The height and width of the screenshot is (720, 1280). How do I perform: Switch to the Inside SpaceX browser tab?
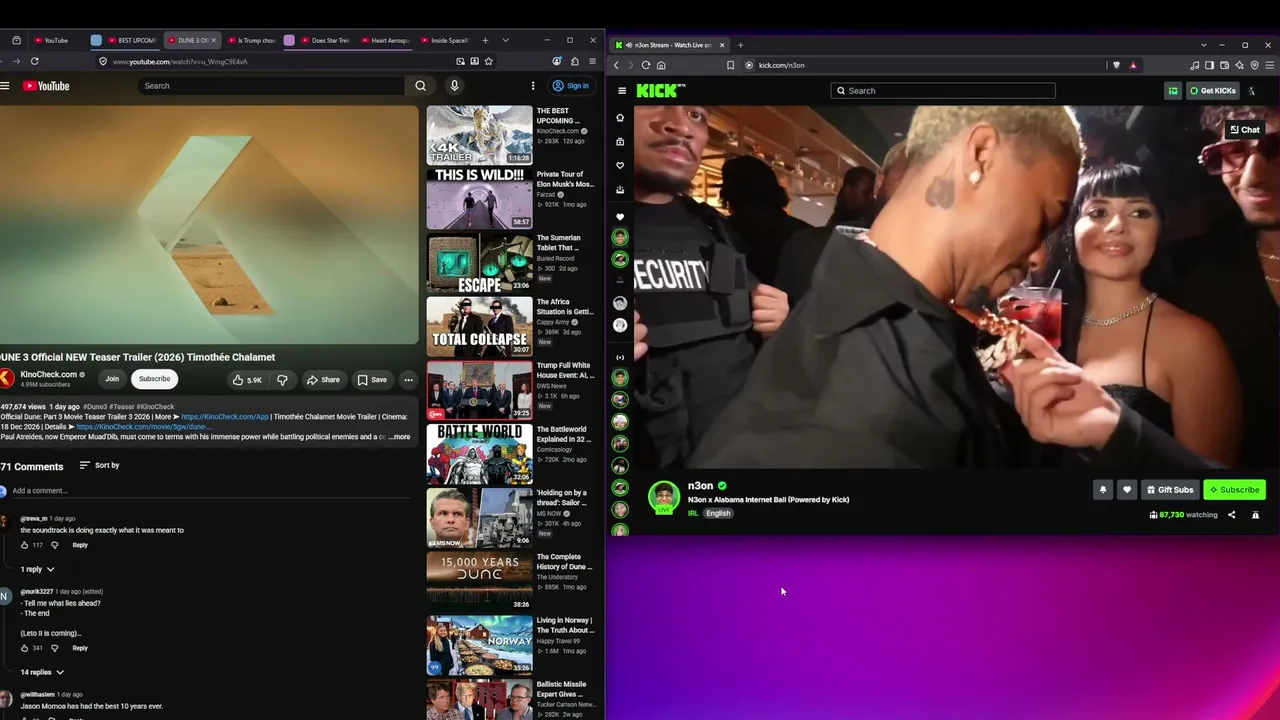point(446,40)
